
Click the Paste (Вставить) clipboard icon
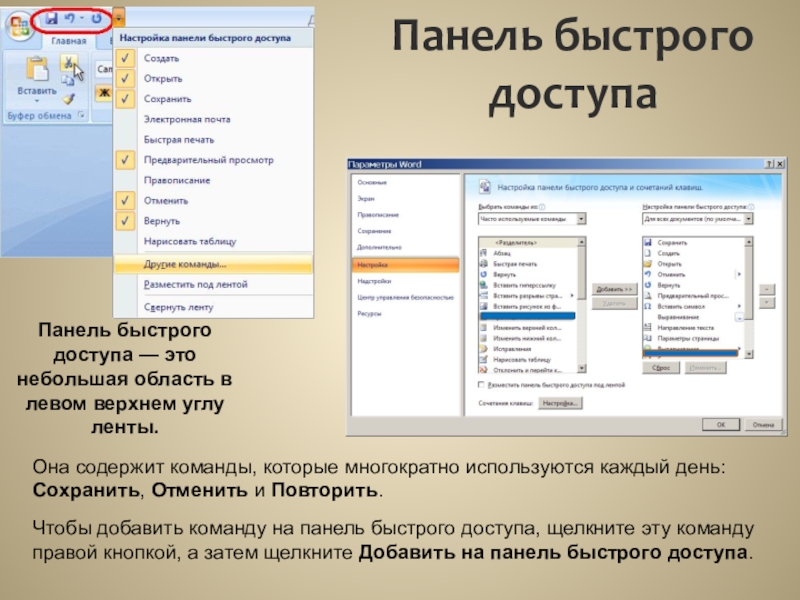click(37, 69)
